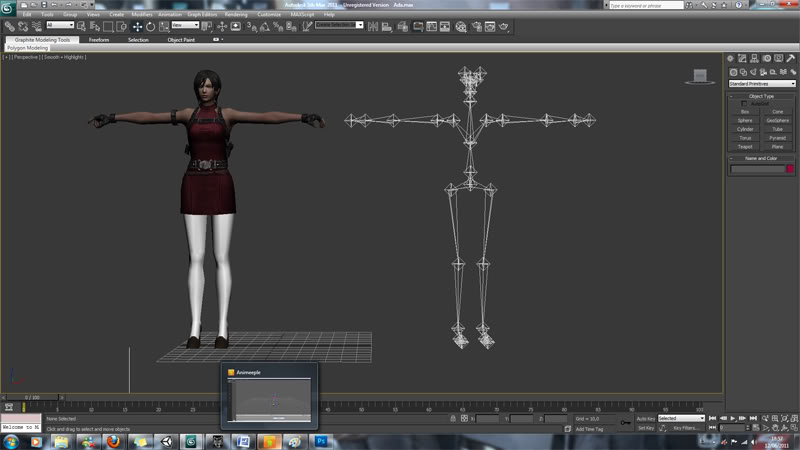Toggle the 3D Snaps button
Viewport: 800px width, 450px height.
252,26
